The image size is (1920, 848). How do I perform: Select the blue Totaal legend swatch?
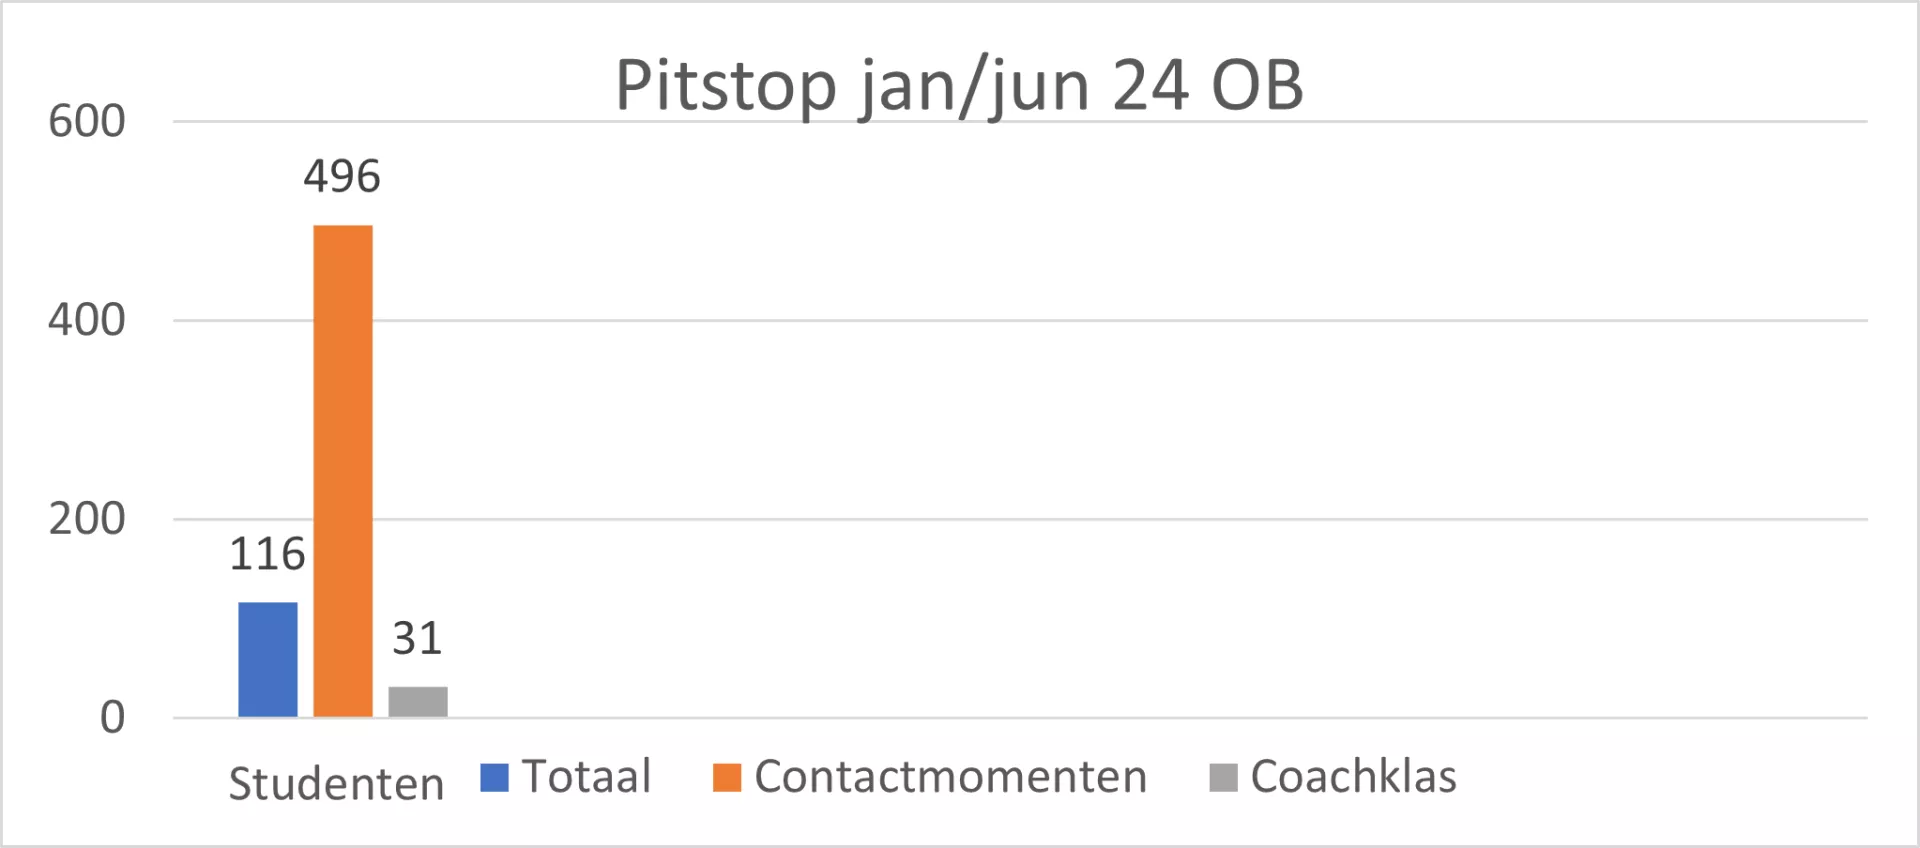coord(494,777)
